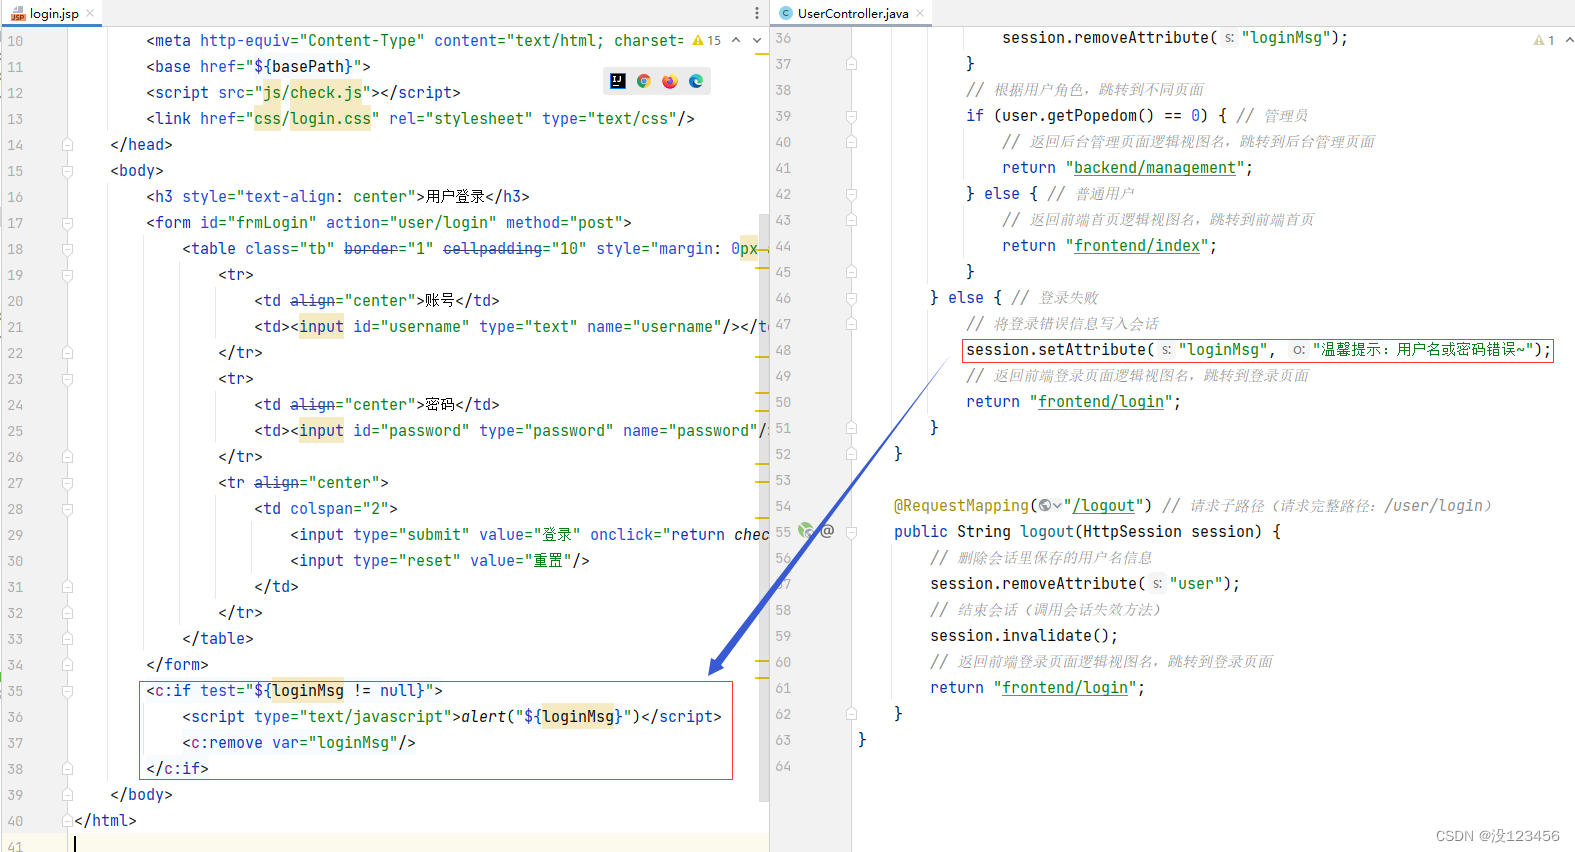The width and height of the screenshot is (1575, 852).
Task: Follow the "backend/management" view link
Action: click(1155, 168)
